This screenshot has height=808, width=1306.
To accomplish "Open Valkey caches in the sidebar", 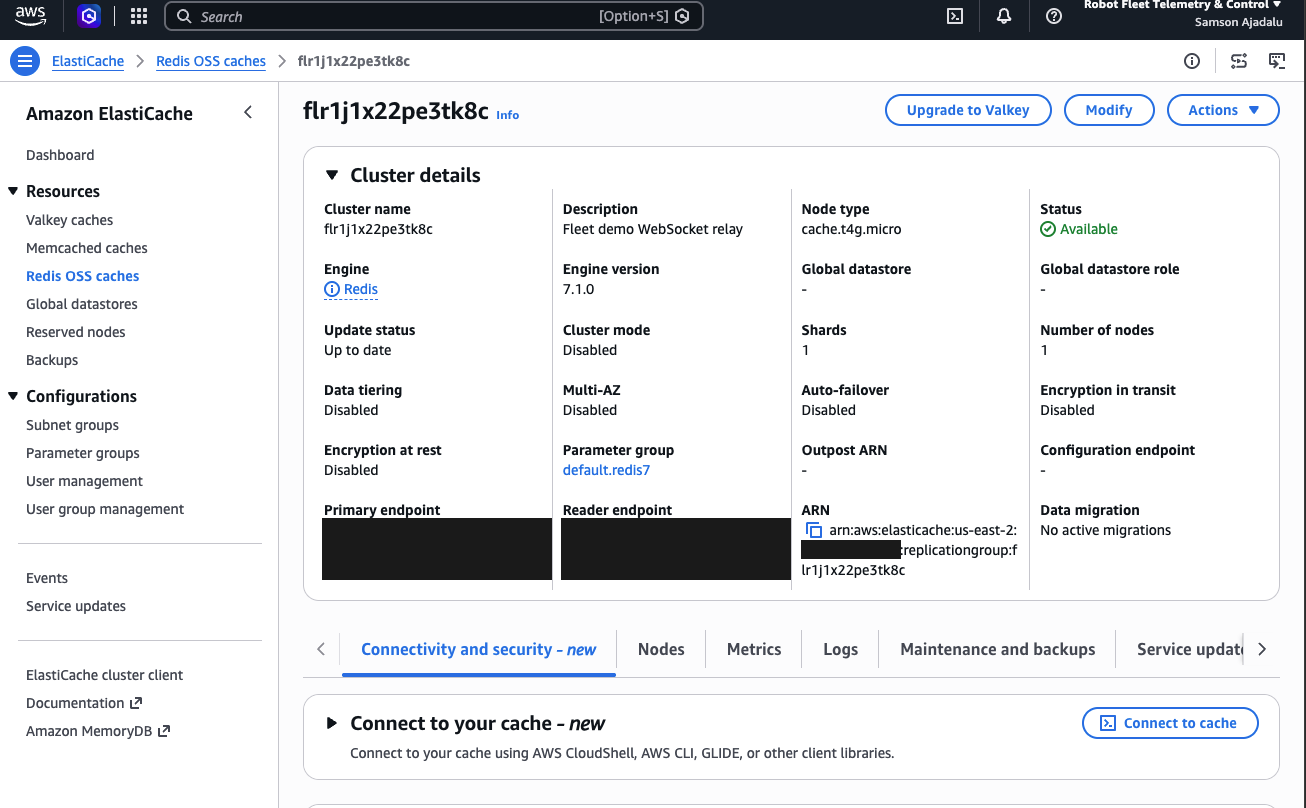I will coord(70,220).
